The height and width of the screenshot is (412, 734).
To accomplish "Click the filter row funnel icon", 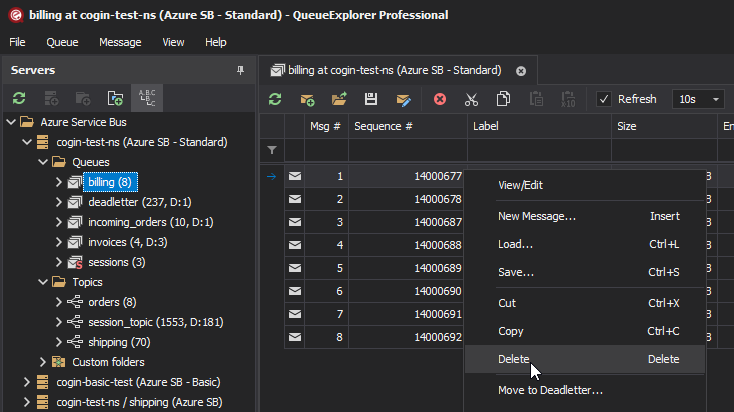I will tap(272, 150).
